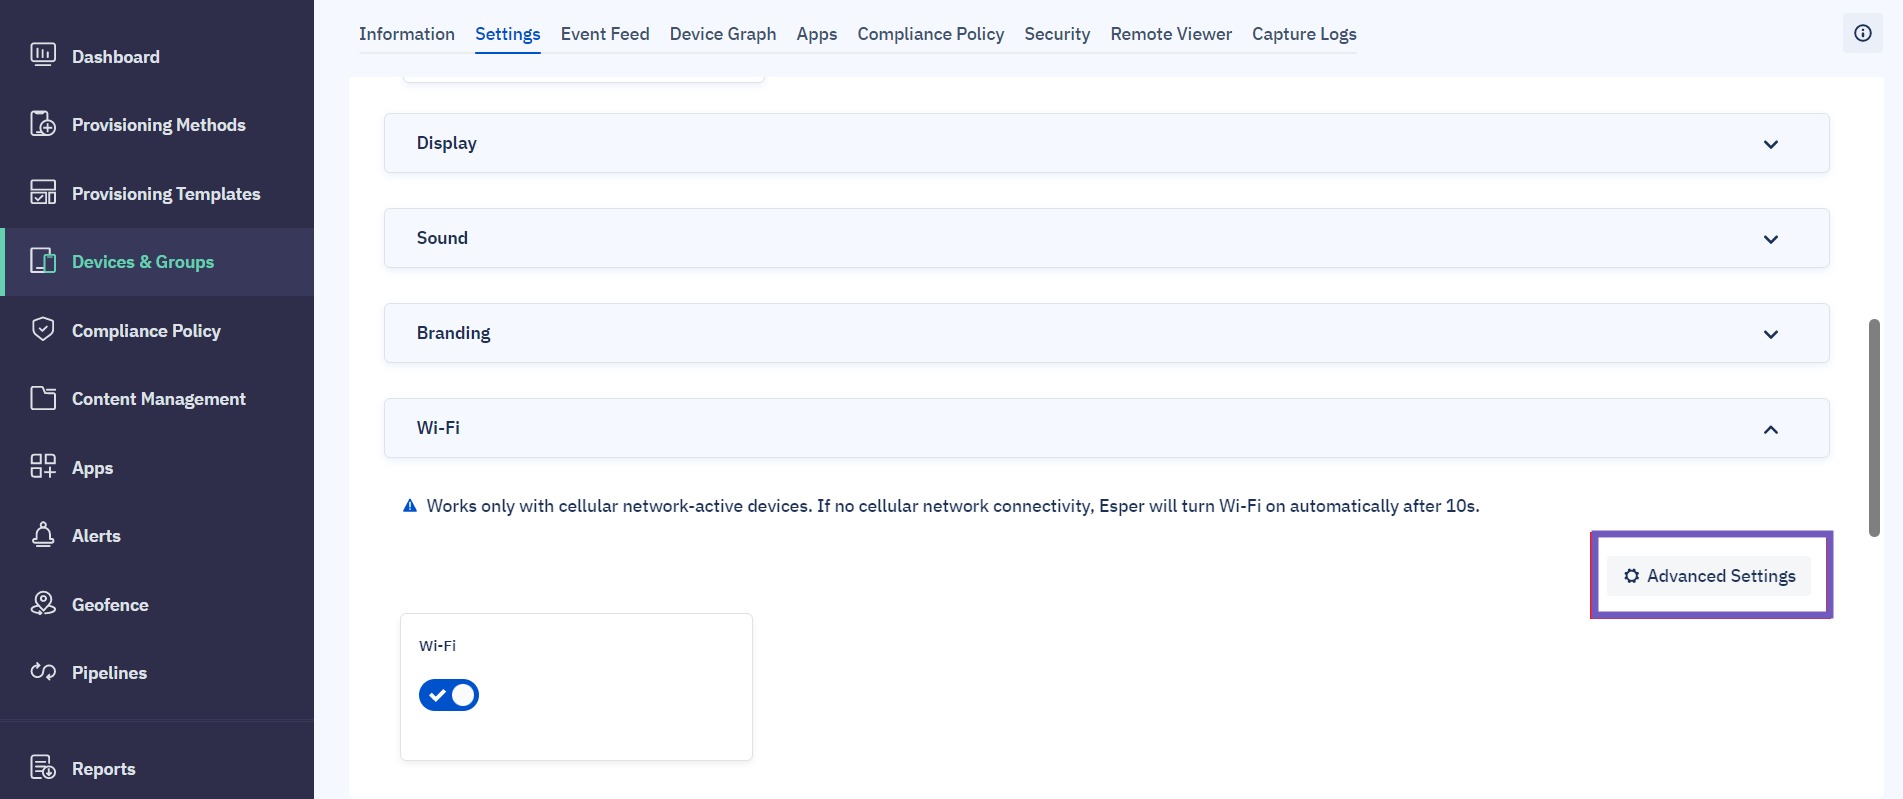The height and width of the screenshot is (799, 1903).
Task: Click the page vertical scrollbar thumb
Action: (x=1874, y=428)
